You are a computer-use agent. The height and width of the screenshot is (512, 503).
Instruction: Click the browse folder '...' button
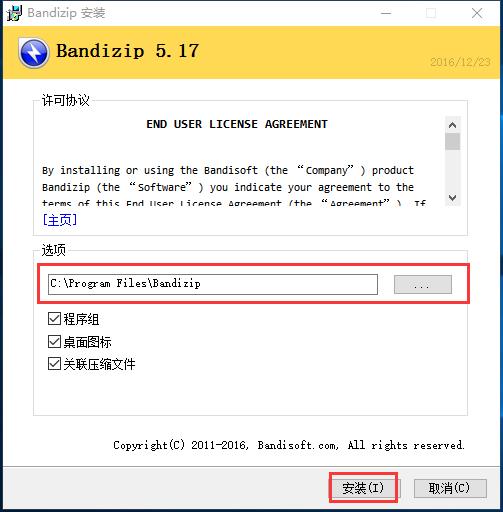pyautogui.click(x=423, y=285)
